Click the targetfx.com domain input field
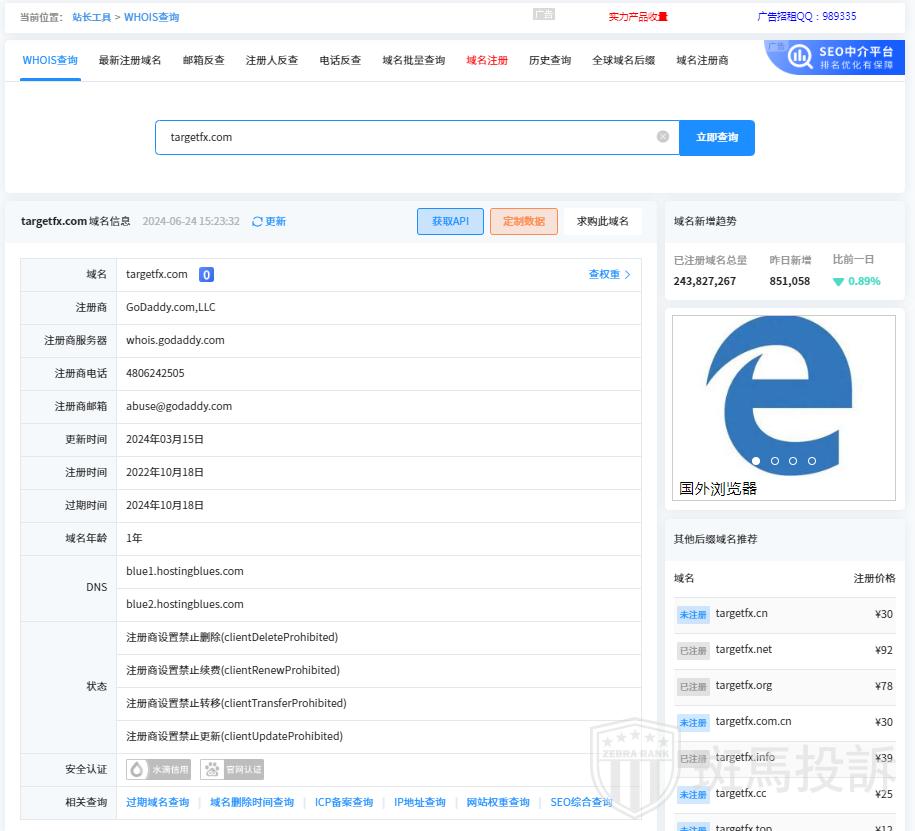The height and width of the screenshot is (831, 915). pos(400,138)
